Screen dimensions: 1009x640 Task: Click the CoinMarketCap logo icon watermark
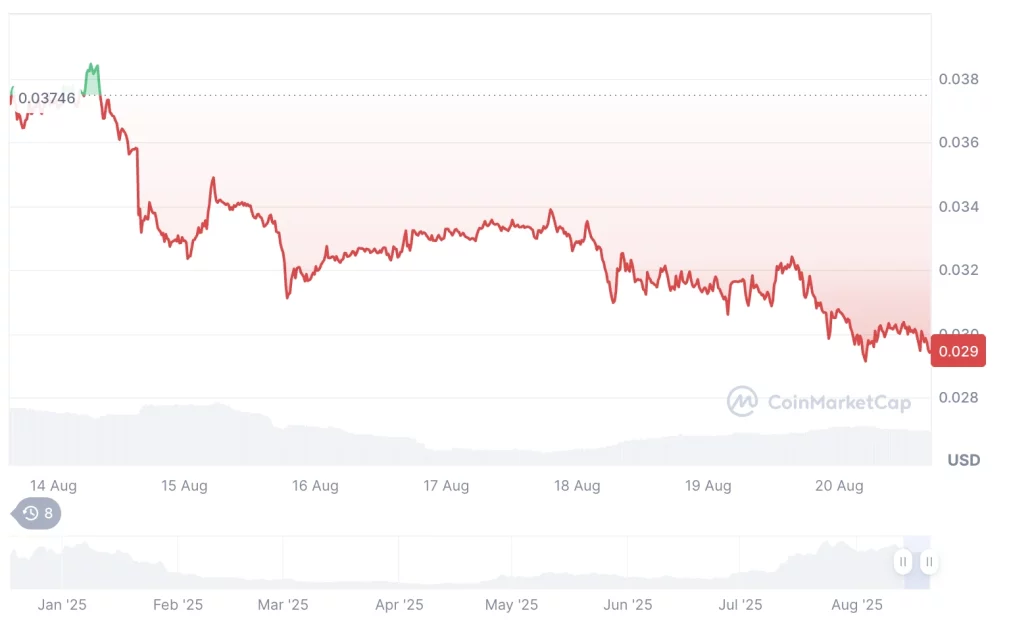point(742,402)
